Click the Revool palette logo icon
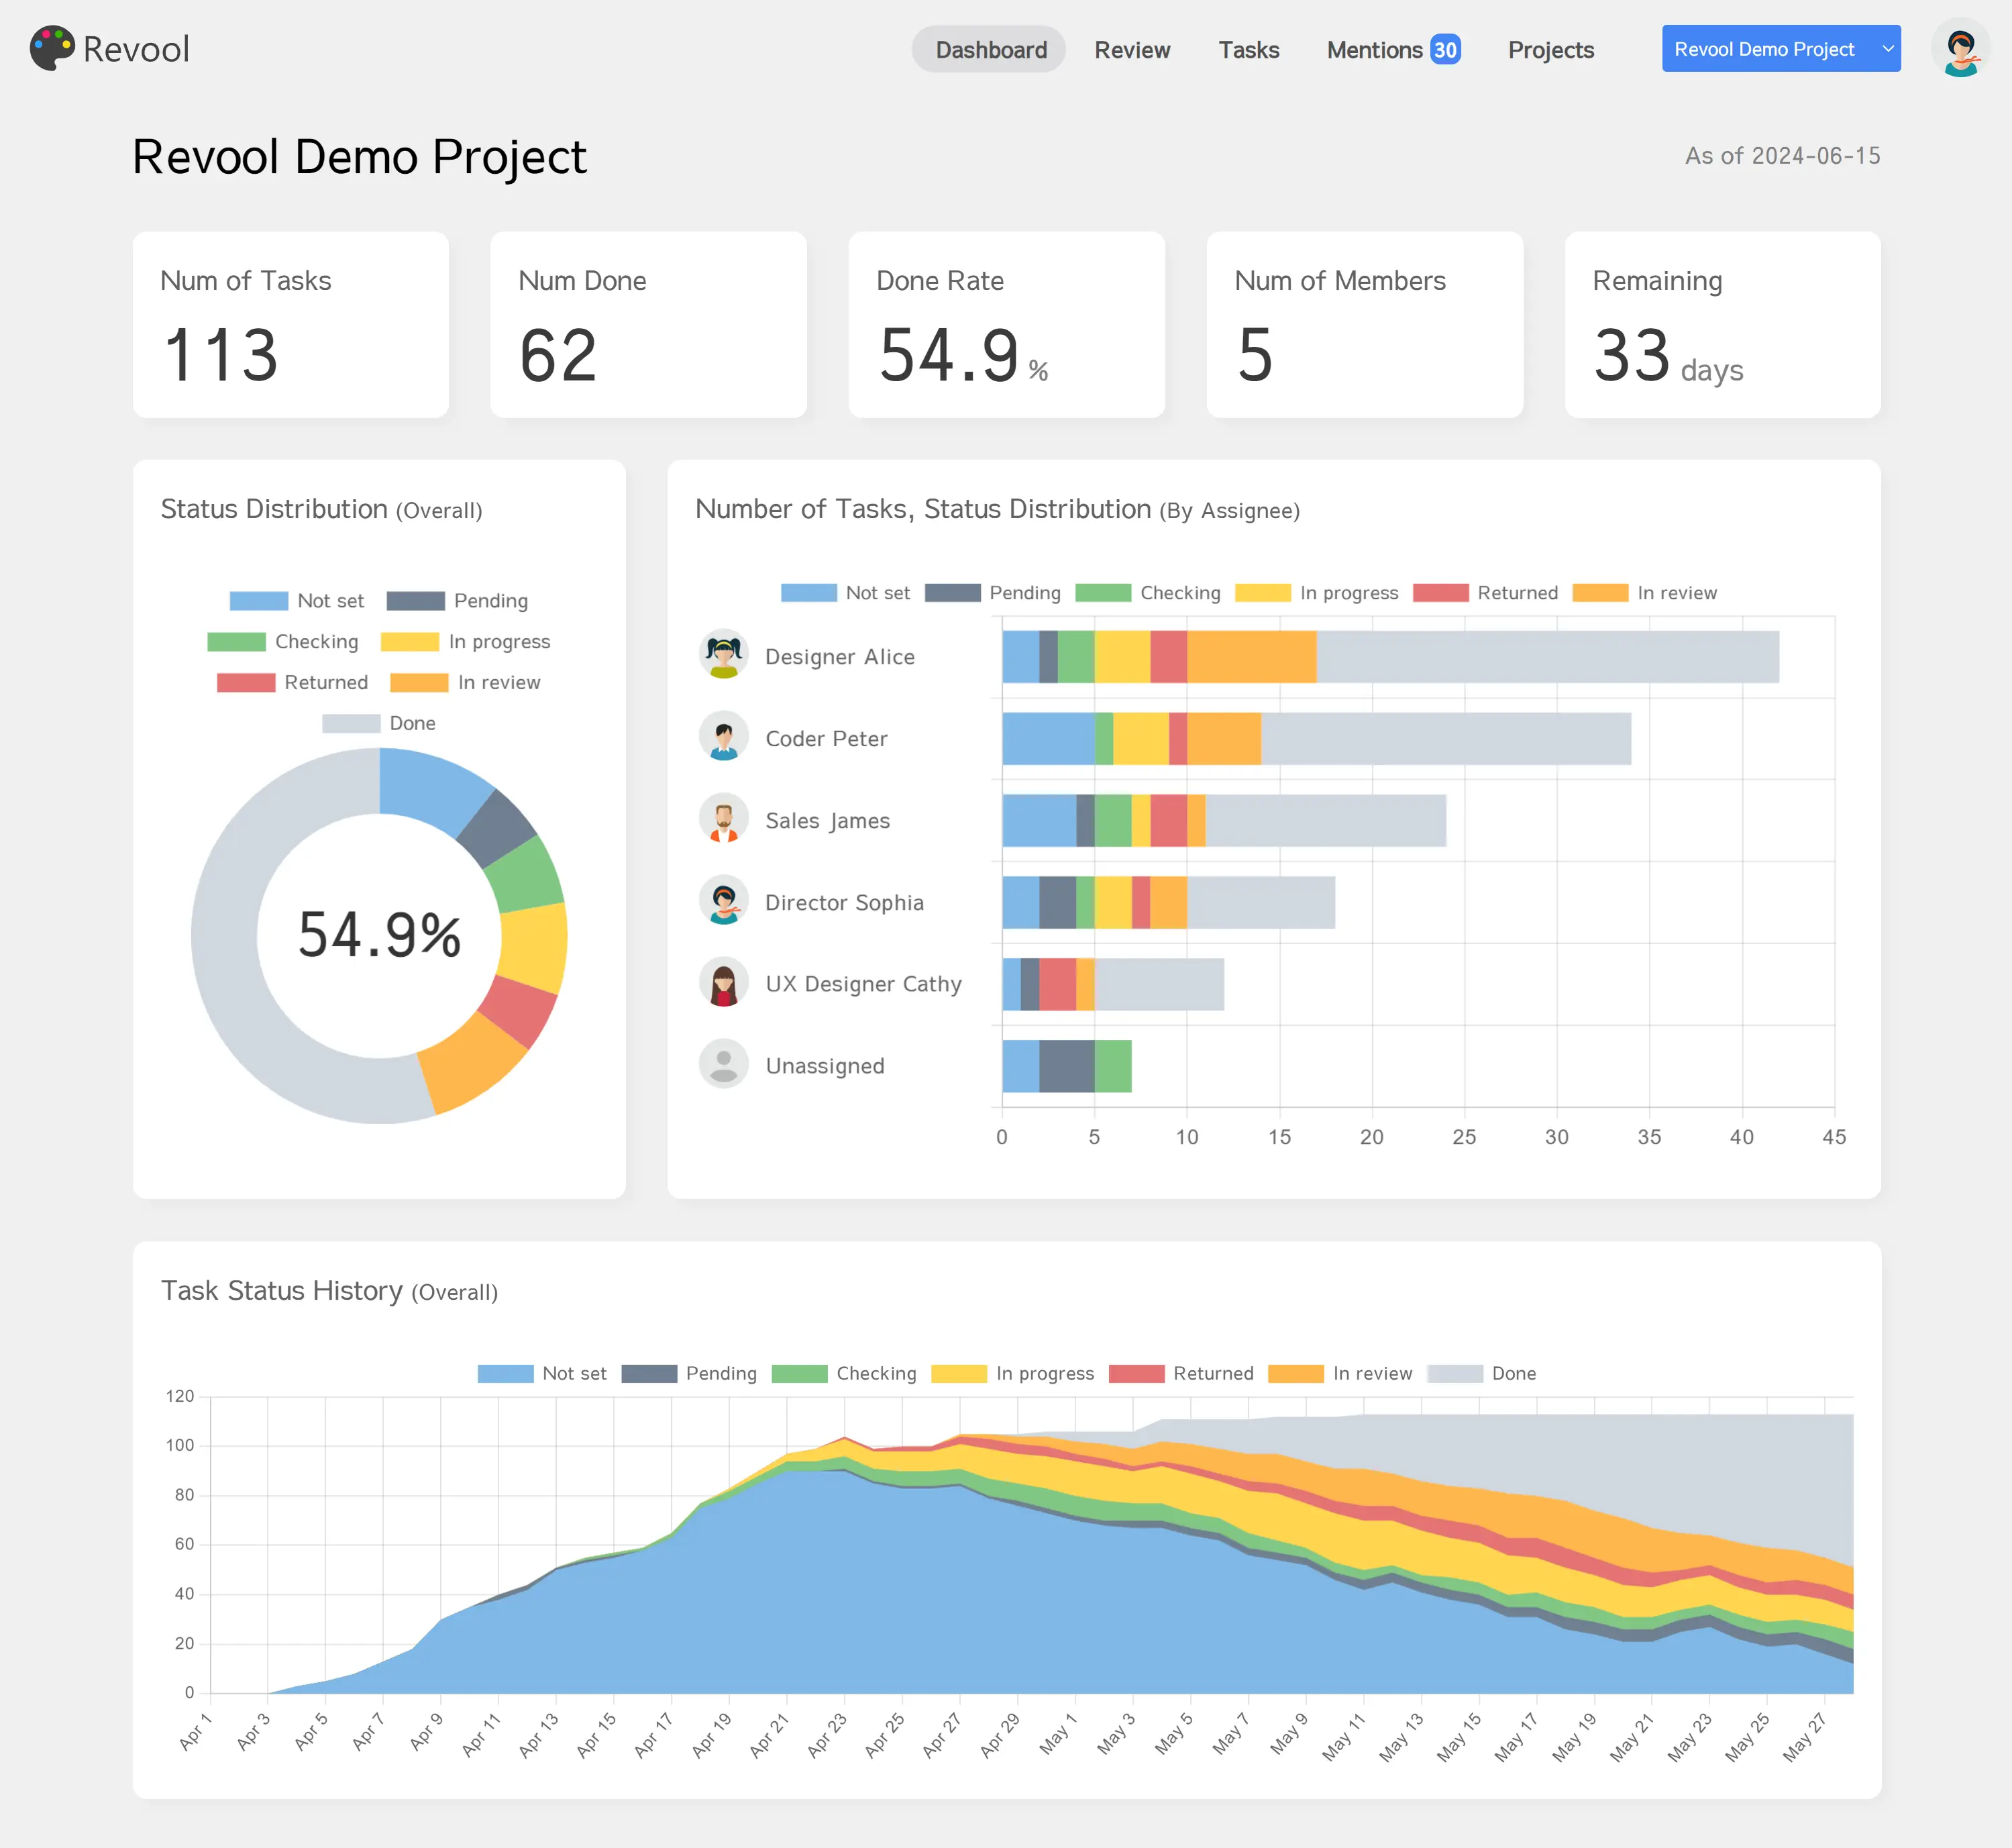Viewport: 2012px width, 1848px height. pyautogui.click(x=52, y=48)
